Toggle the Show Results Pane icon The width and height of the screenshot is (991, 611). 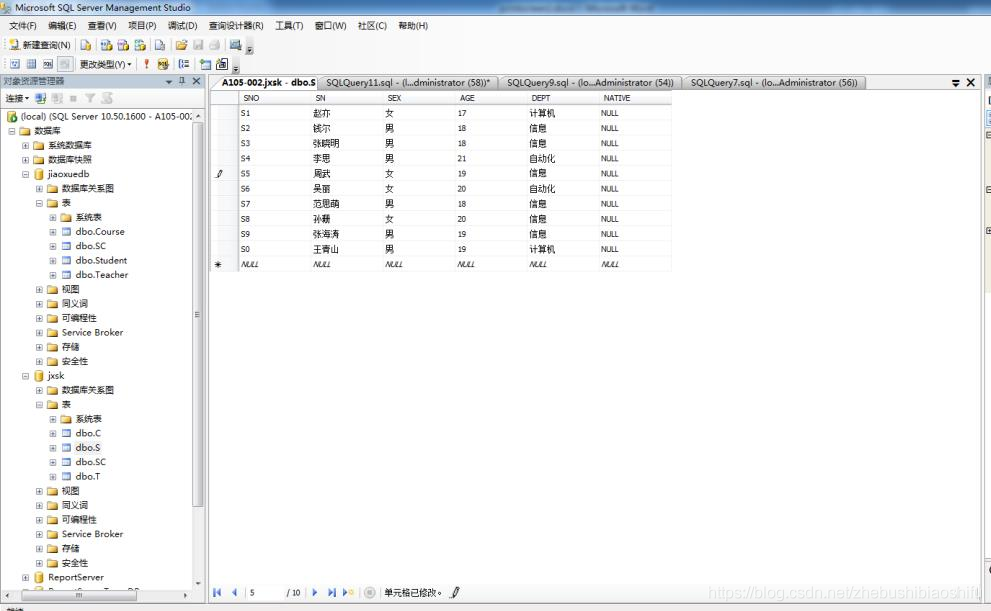[x=64, y=64]
